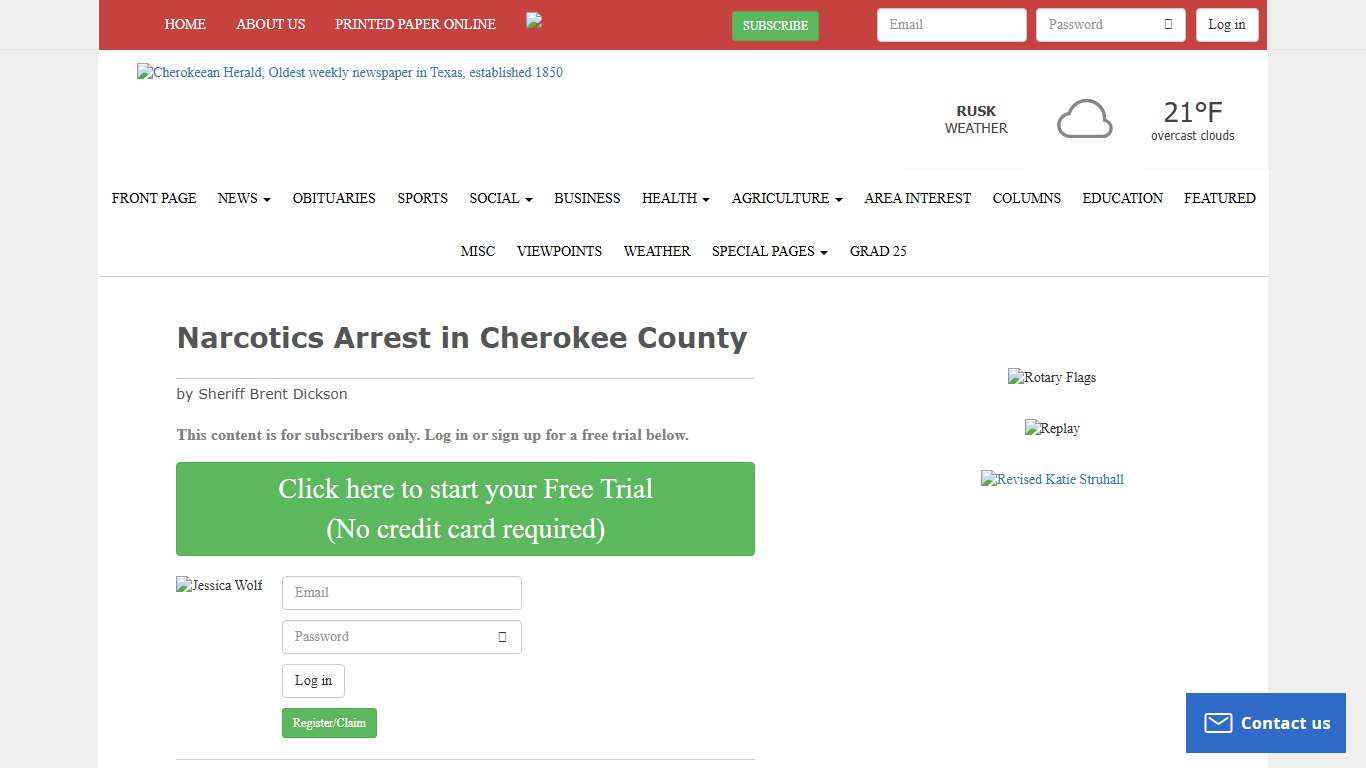Click the Replay image placeholder
Viewport: 1366px width, 768px height.
point(1052,428)
